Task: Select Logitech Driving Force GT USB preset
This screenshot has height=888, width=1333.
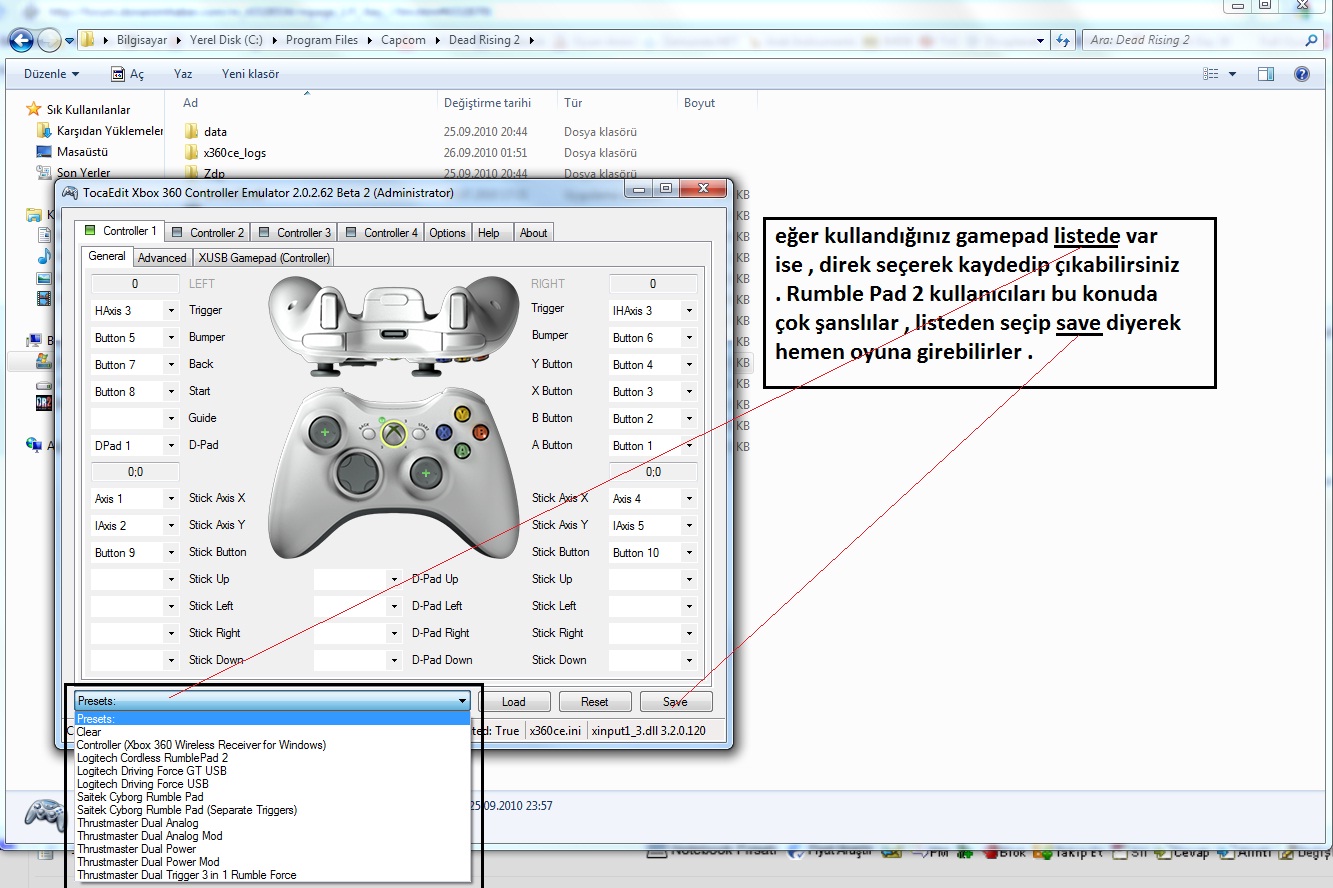Action: (x=272, y=771)
